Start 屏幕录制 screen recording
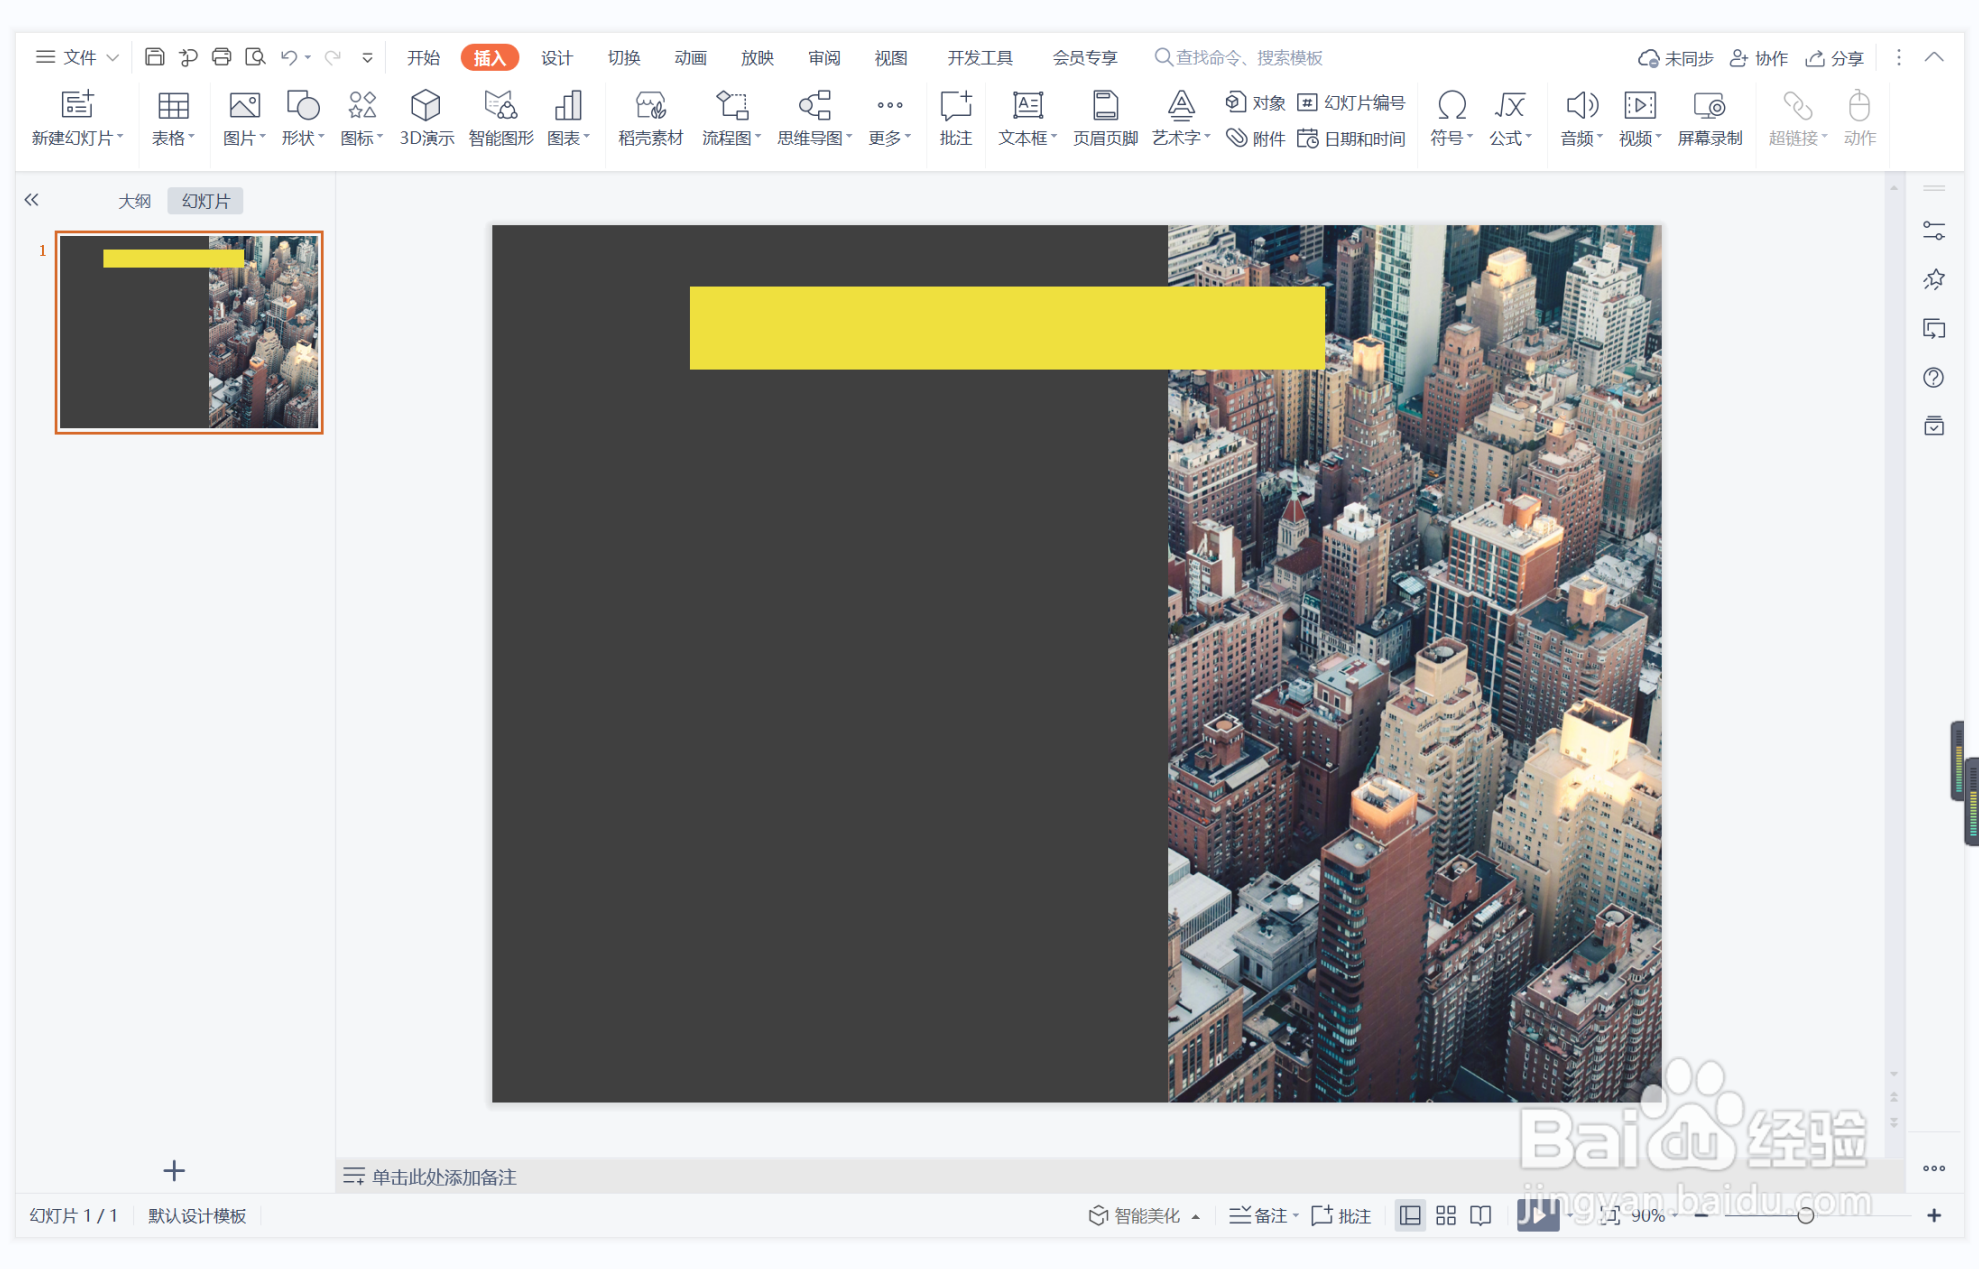 [1709, 117]
